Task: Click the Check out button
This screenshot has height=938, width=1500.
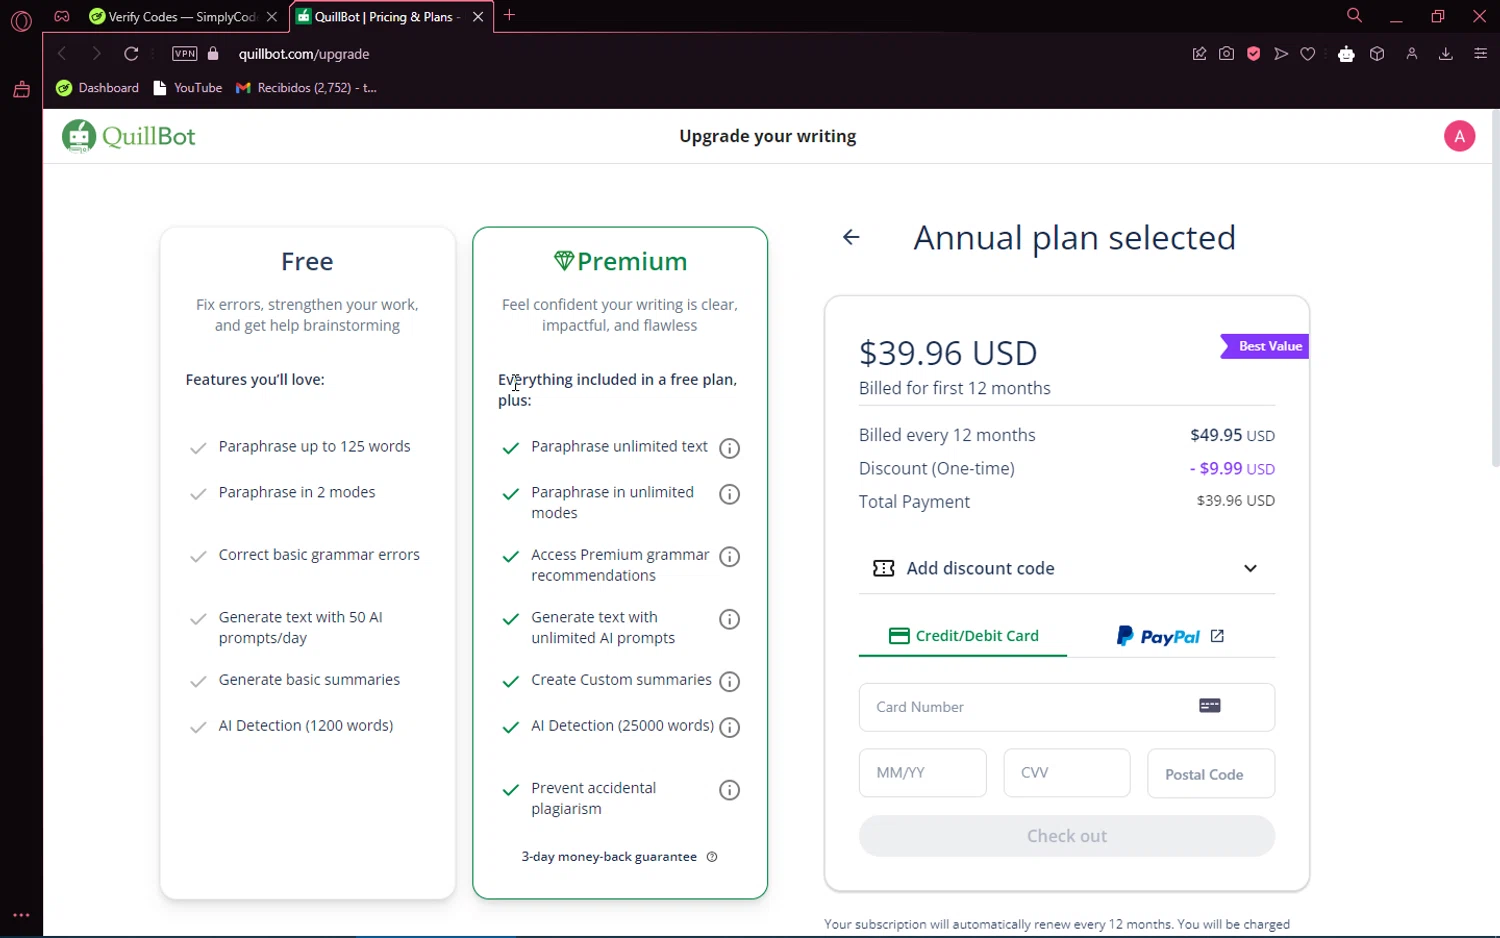Action: (1066, 836)
